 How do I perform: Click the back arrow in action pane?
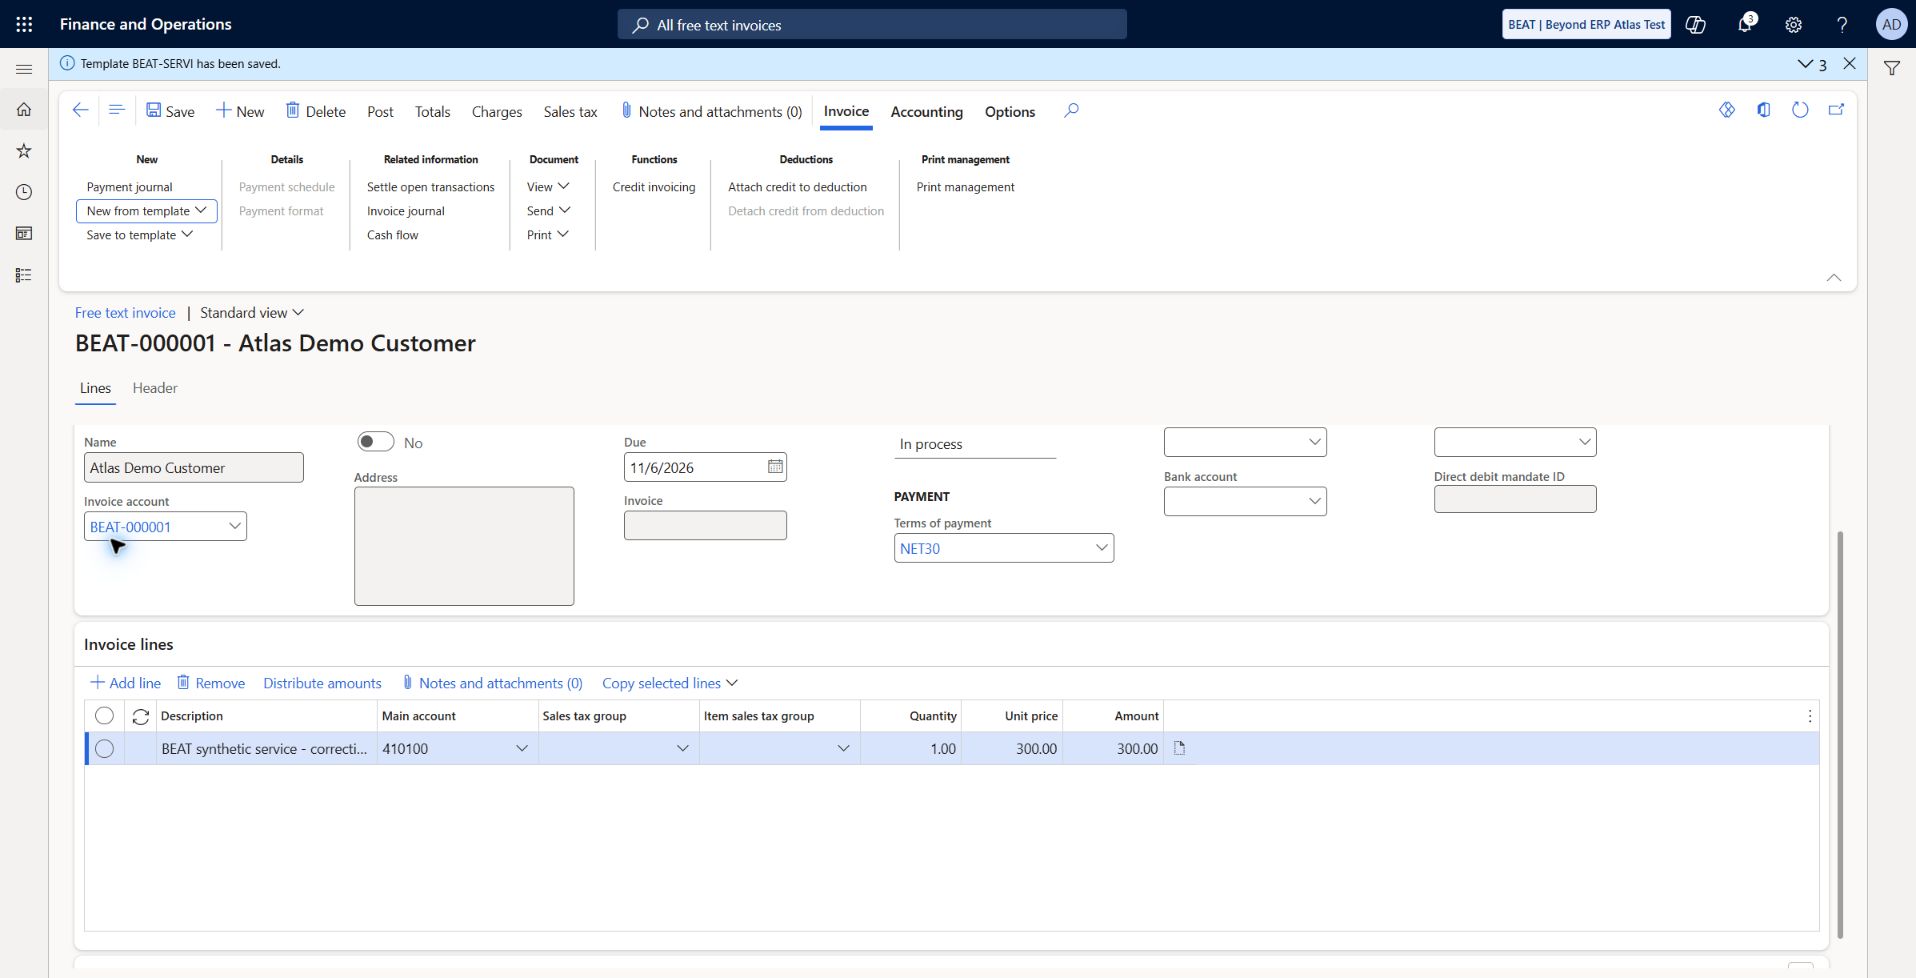tap(81, 110)
